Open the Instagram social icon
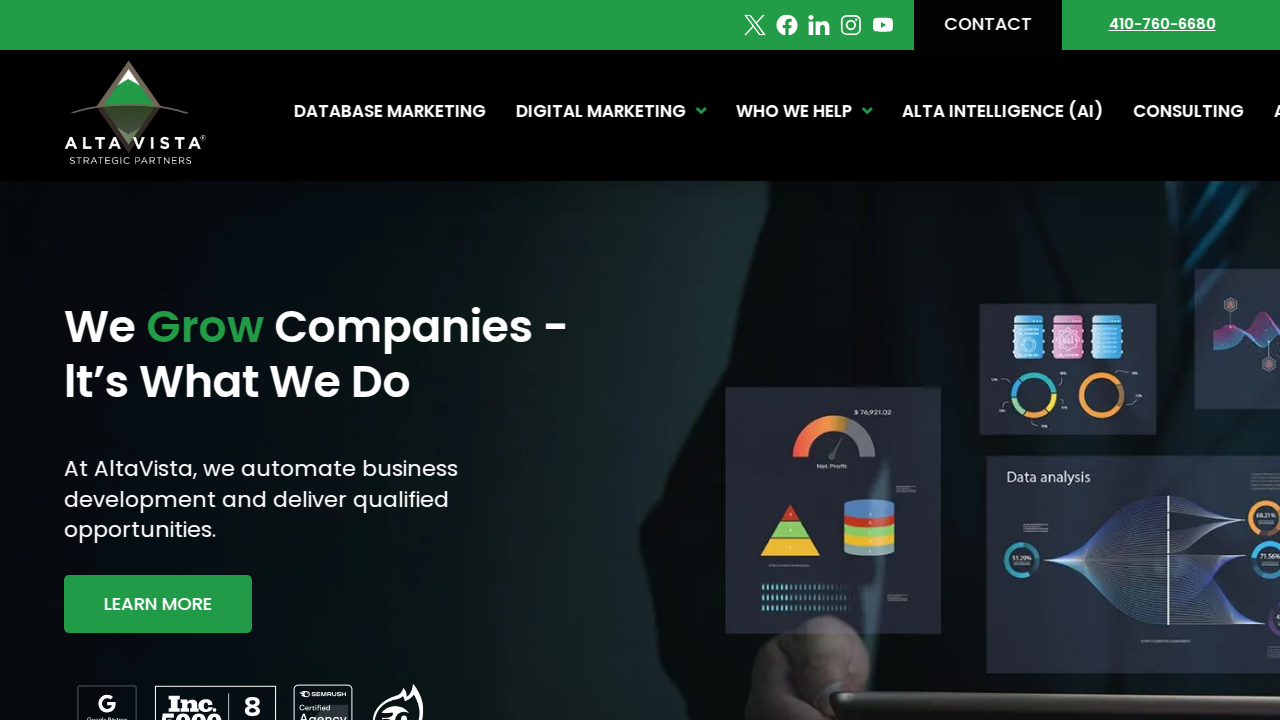1280x720 pixels. 851,25
